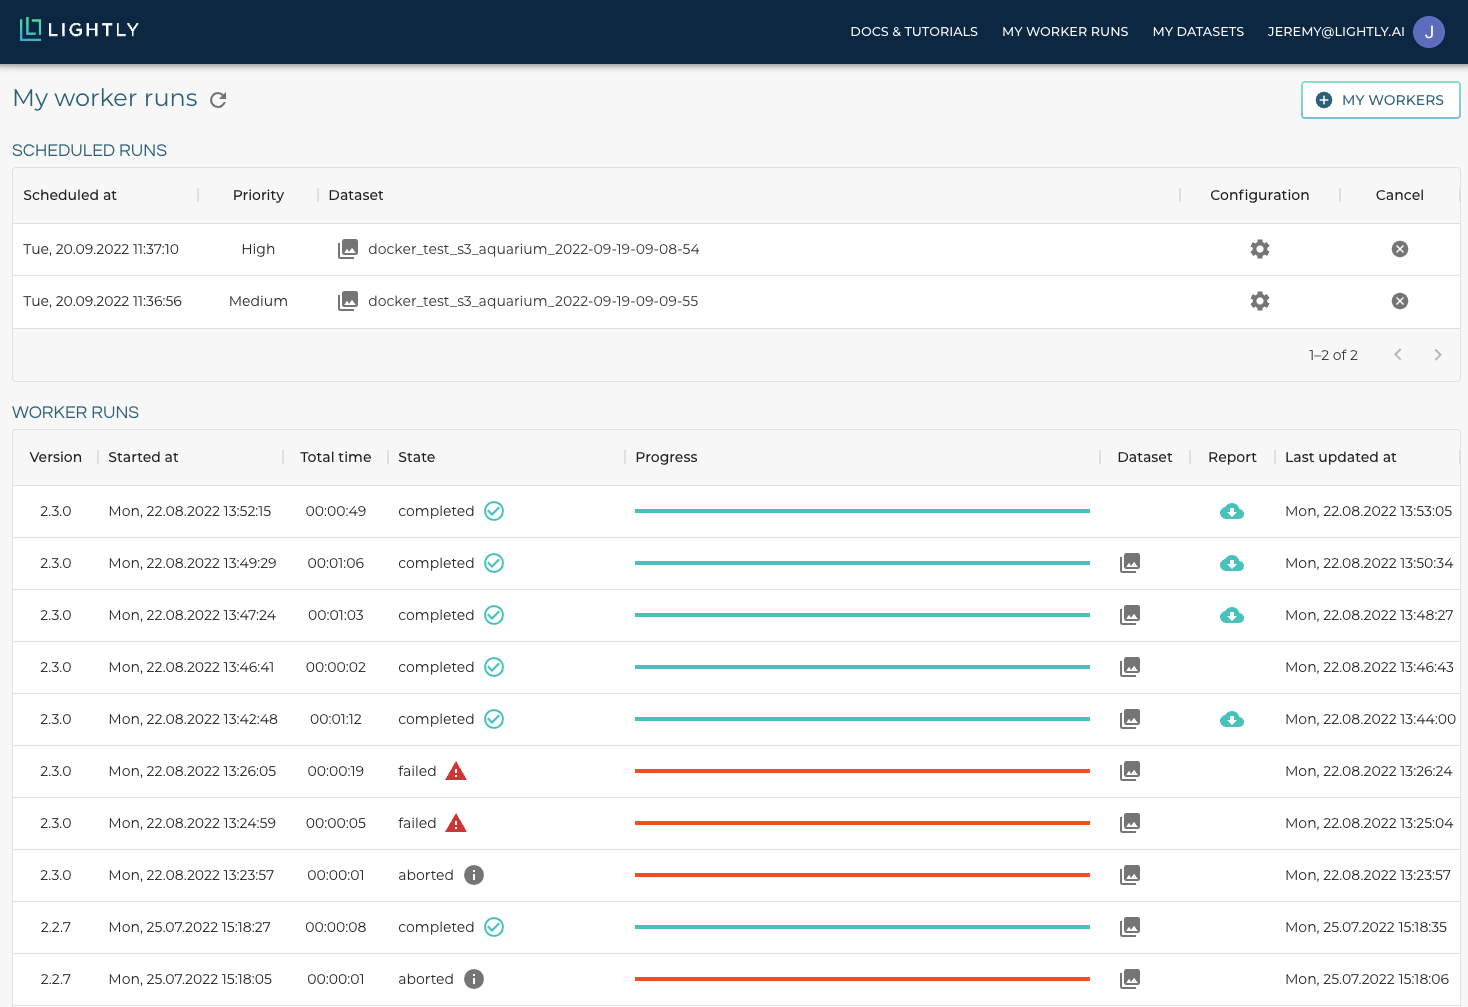
Task: Download the report for the 13:47:24 run
Action: pos(1232,615)
